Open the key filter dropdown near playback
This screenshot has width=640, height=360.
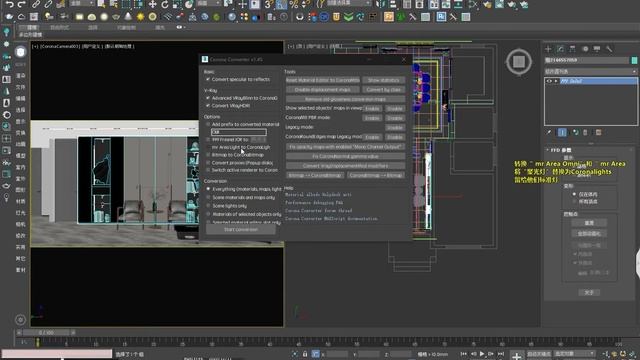pyautogui.click(x=574, y=353)
